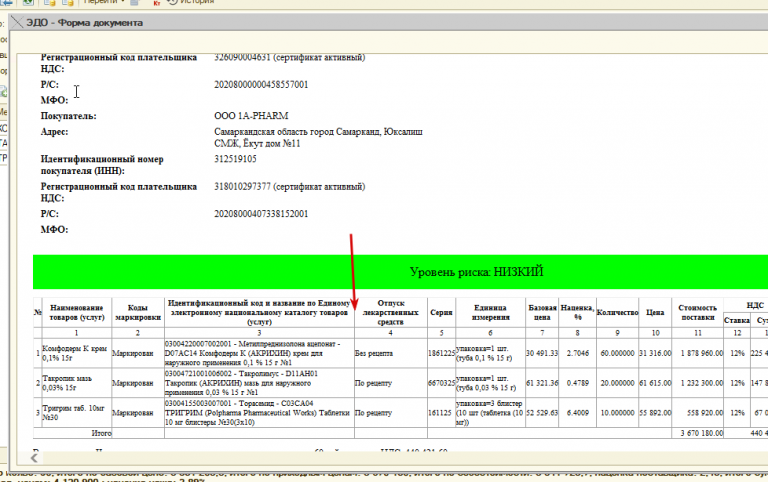Click По рецепту in the Такропик row
The width and height of the screenshot is (768, 482).
[390, 383]
